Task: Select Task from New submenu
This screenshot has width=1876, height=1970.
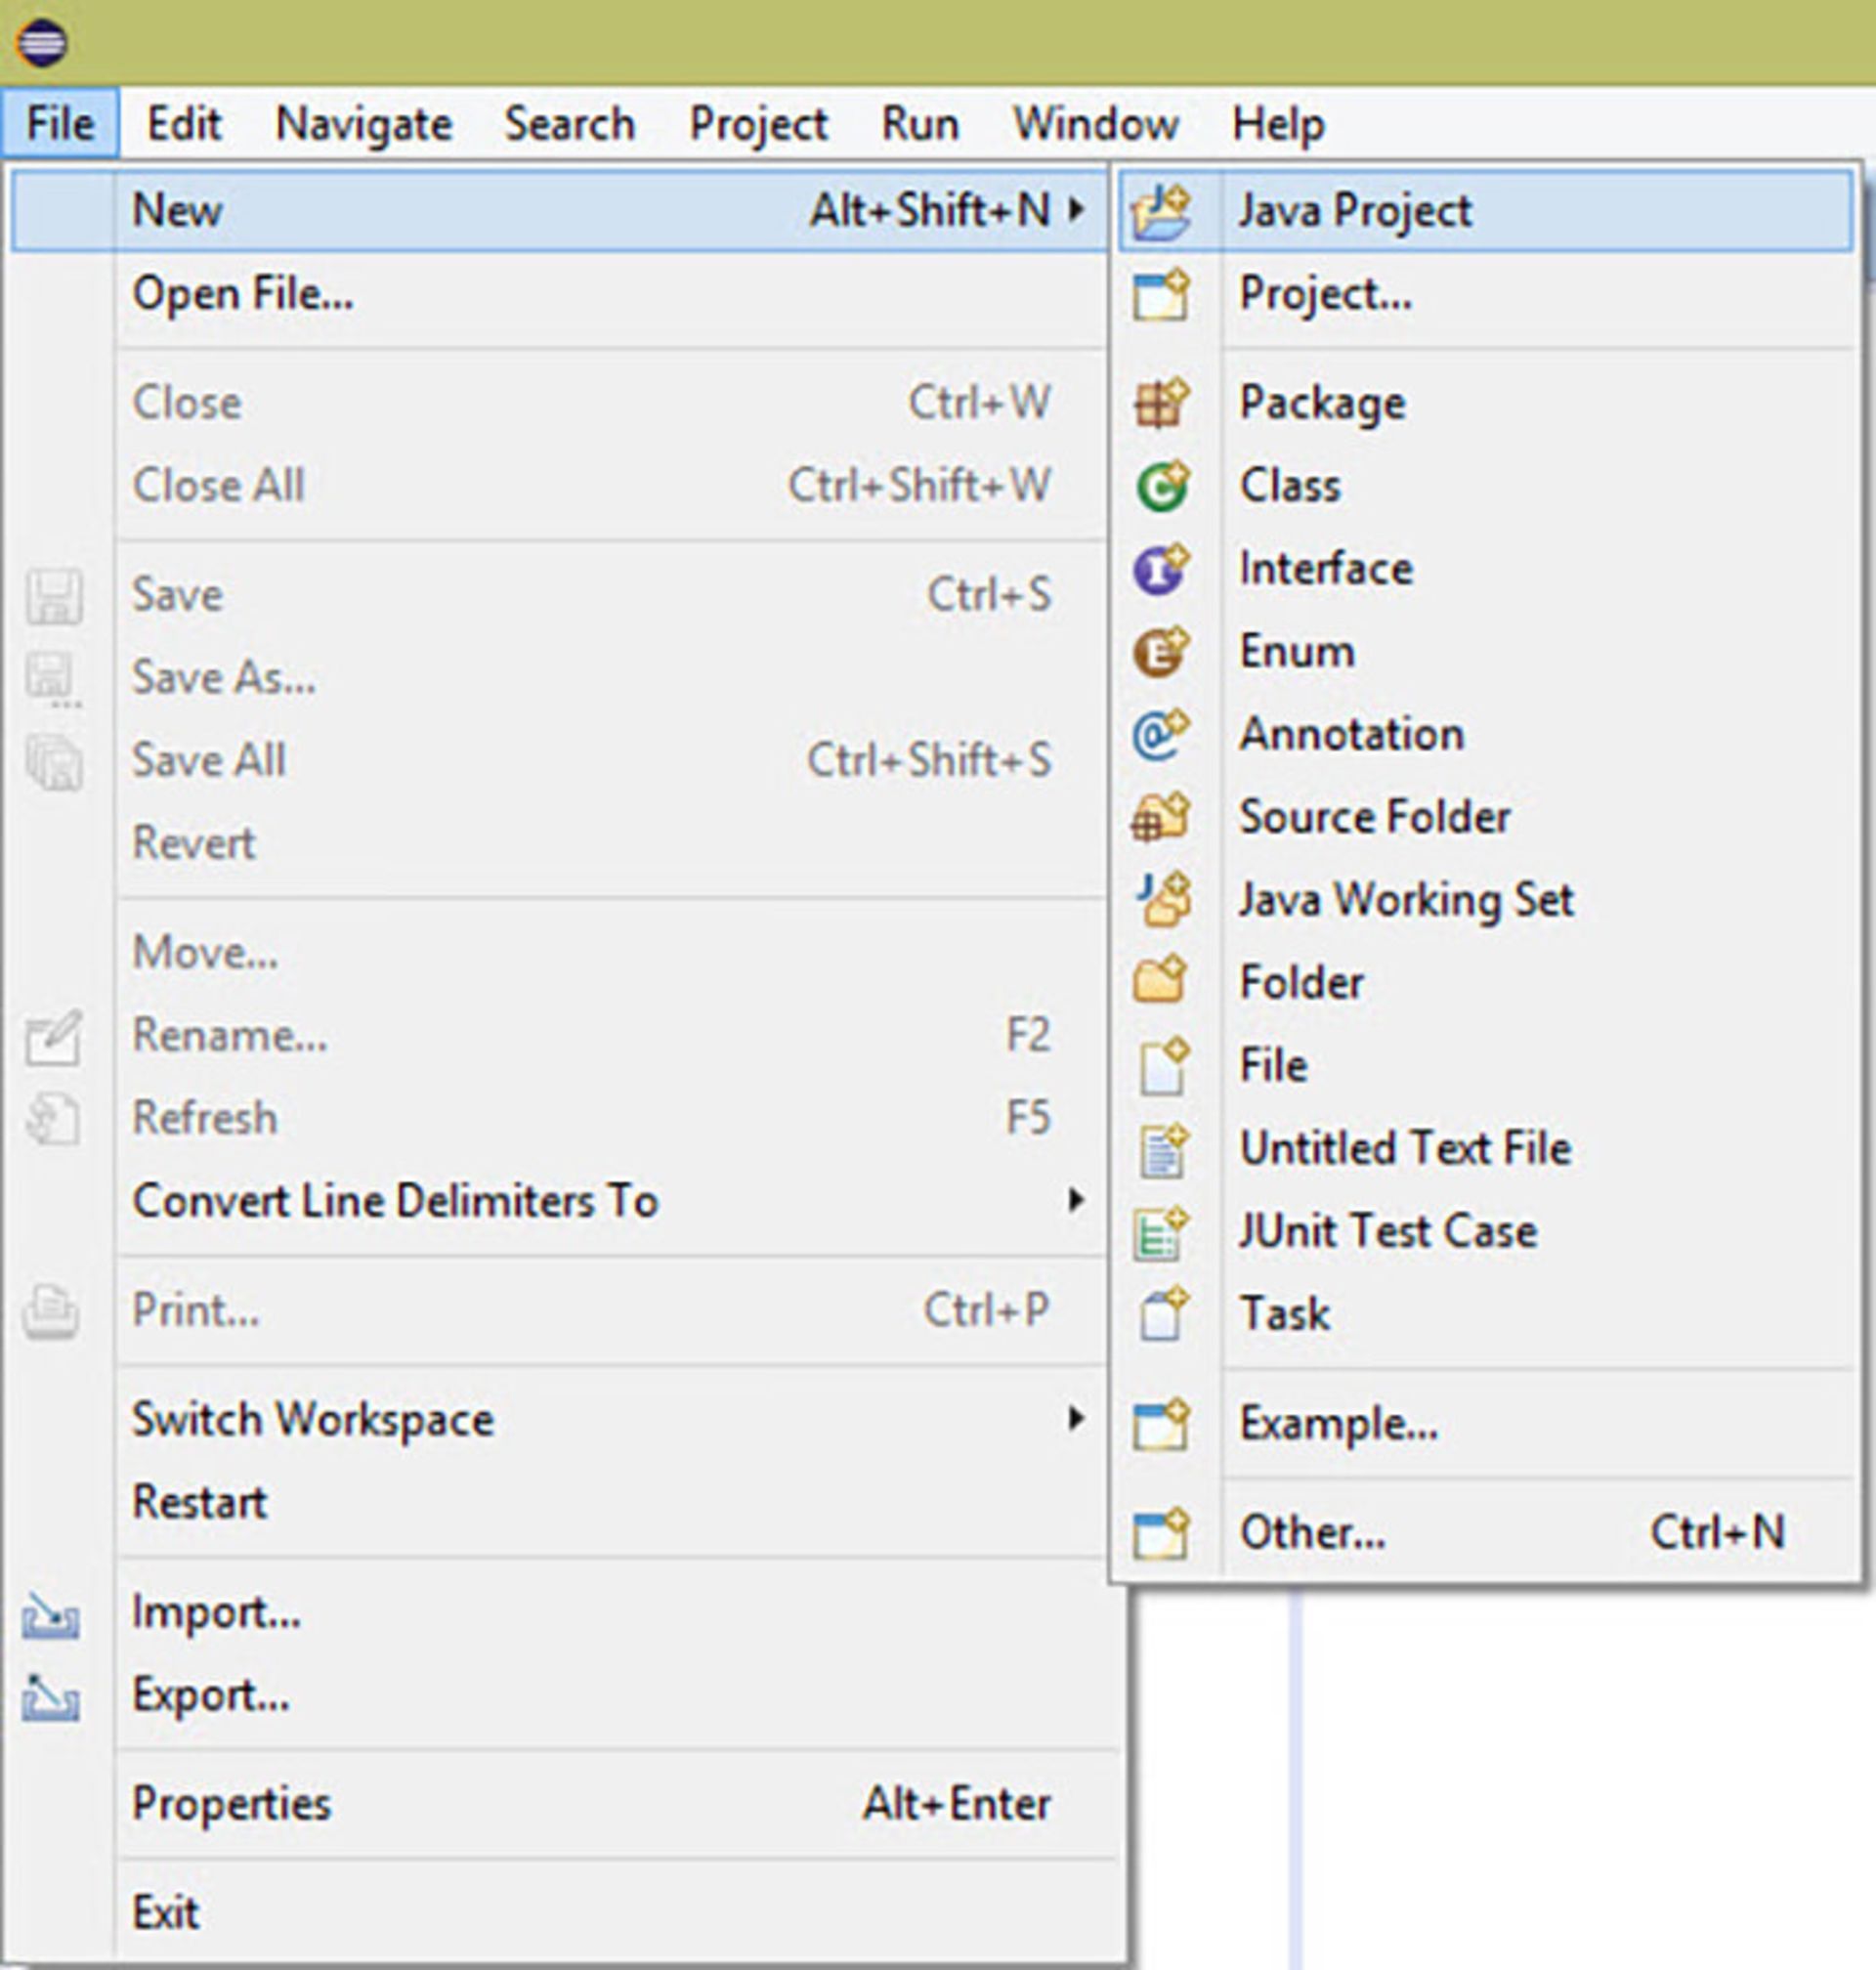Action: pyautogui.click(x=1485, y=1314)
